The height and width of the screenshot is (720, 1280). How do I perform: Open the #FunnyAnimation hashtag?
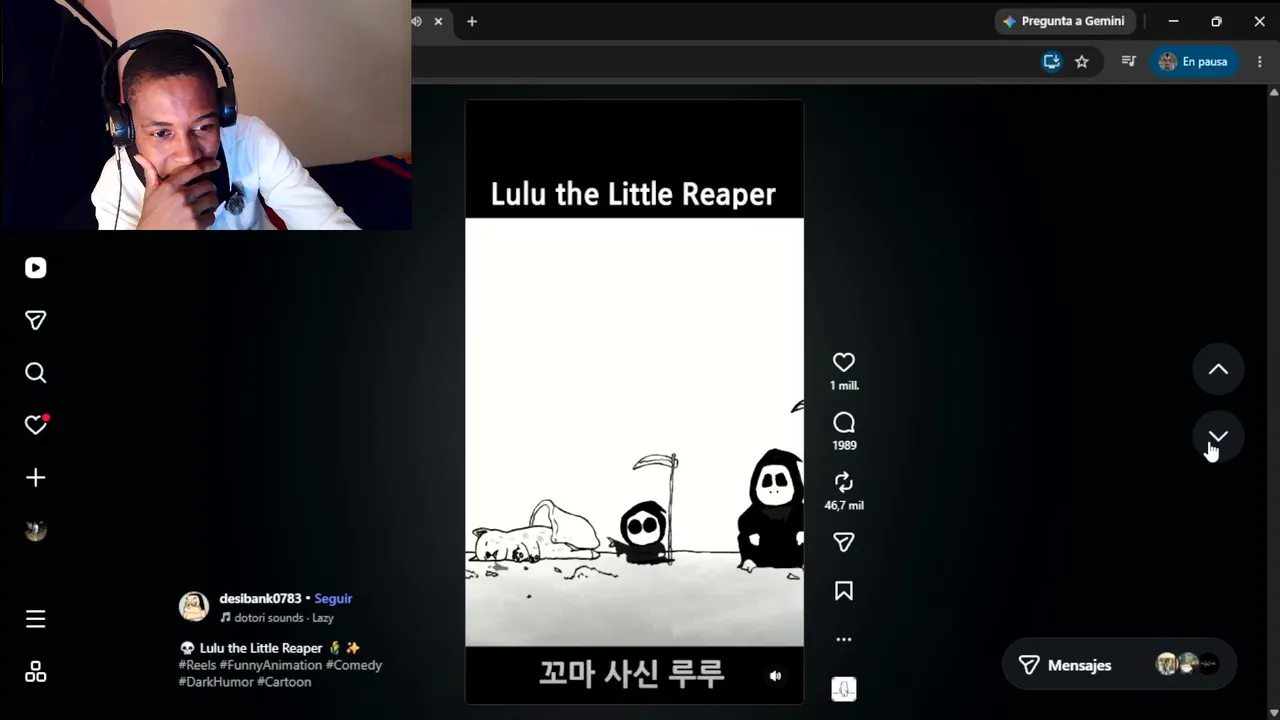(271, 665)
